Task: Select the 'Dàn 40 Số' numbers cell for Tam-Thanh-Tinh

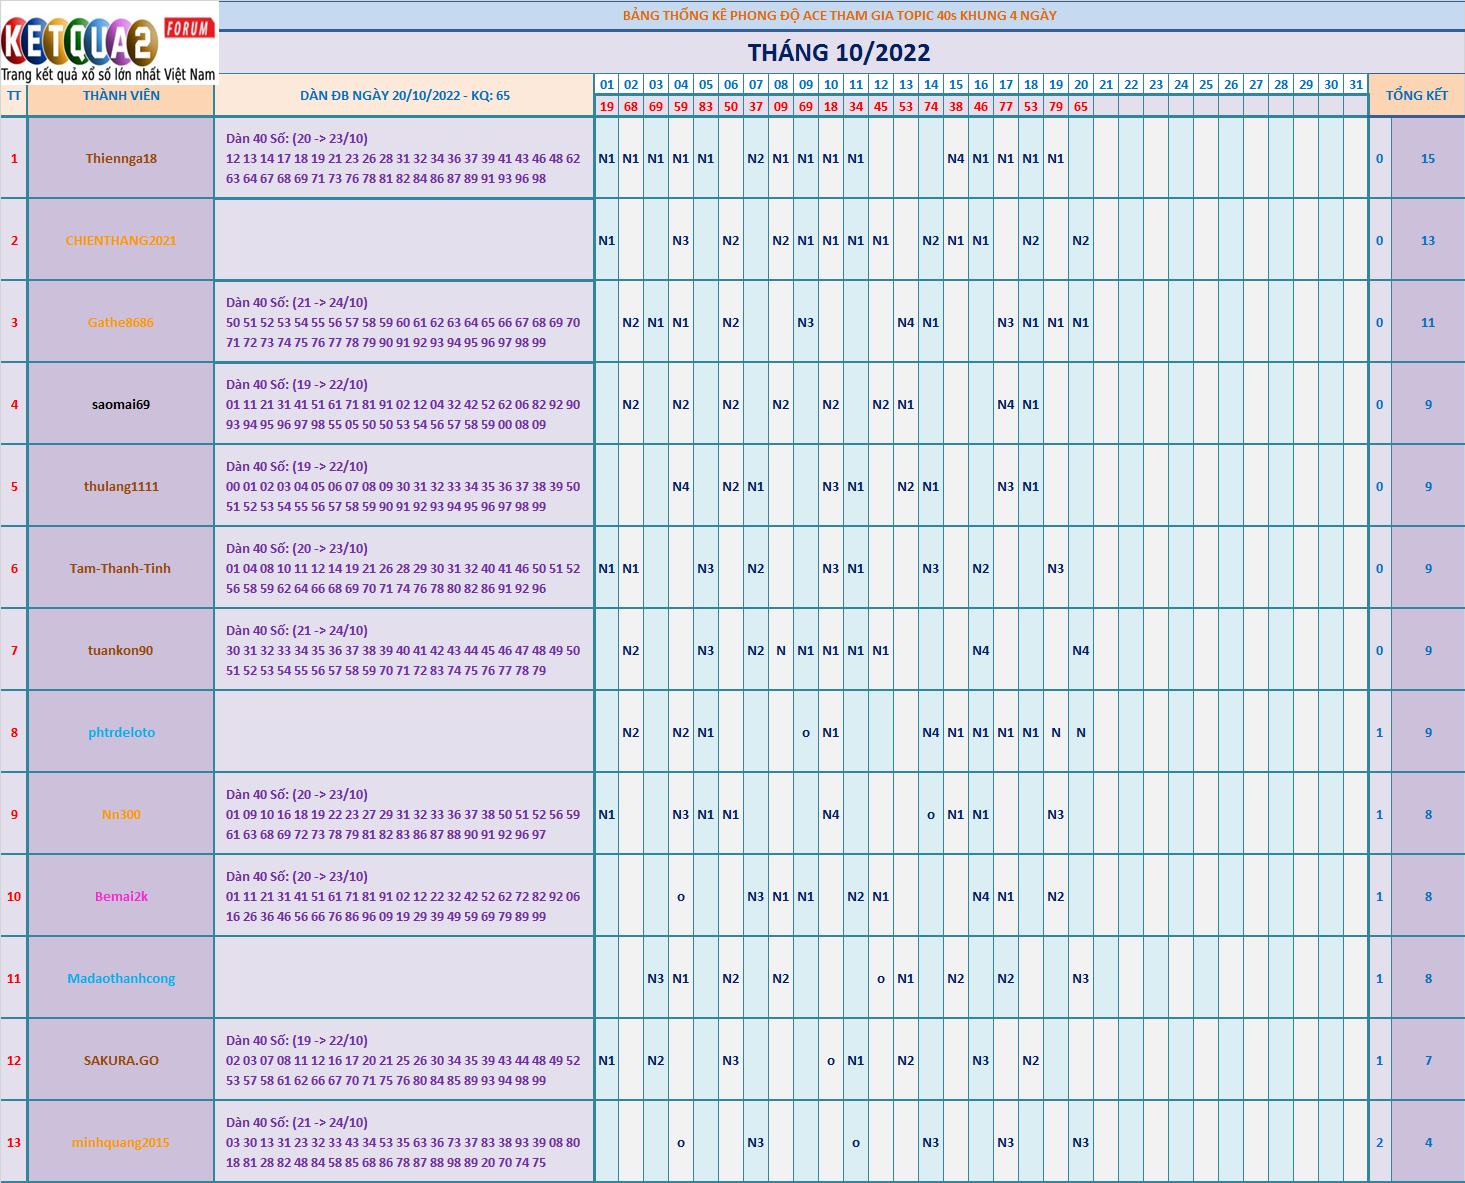Action: coord(404,568)
